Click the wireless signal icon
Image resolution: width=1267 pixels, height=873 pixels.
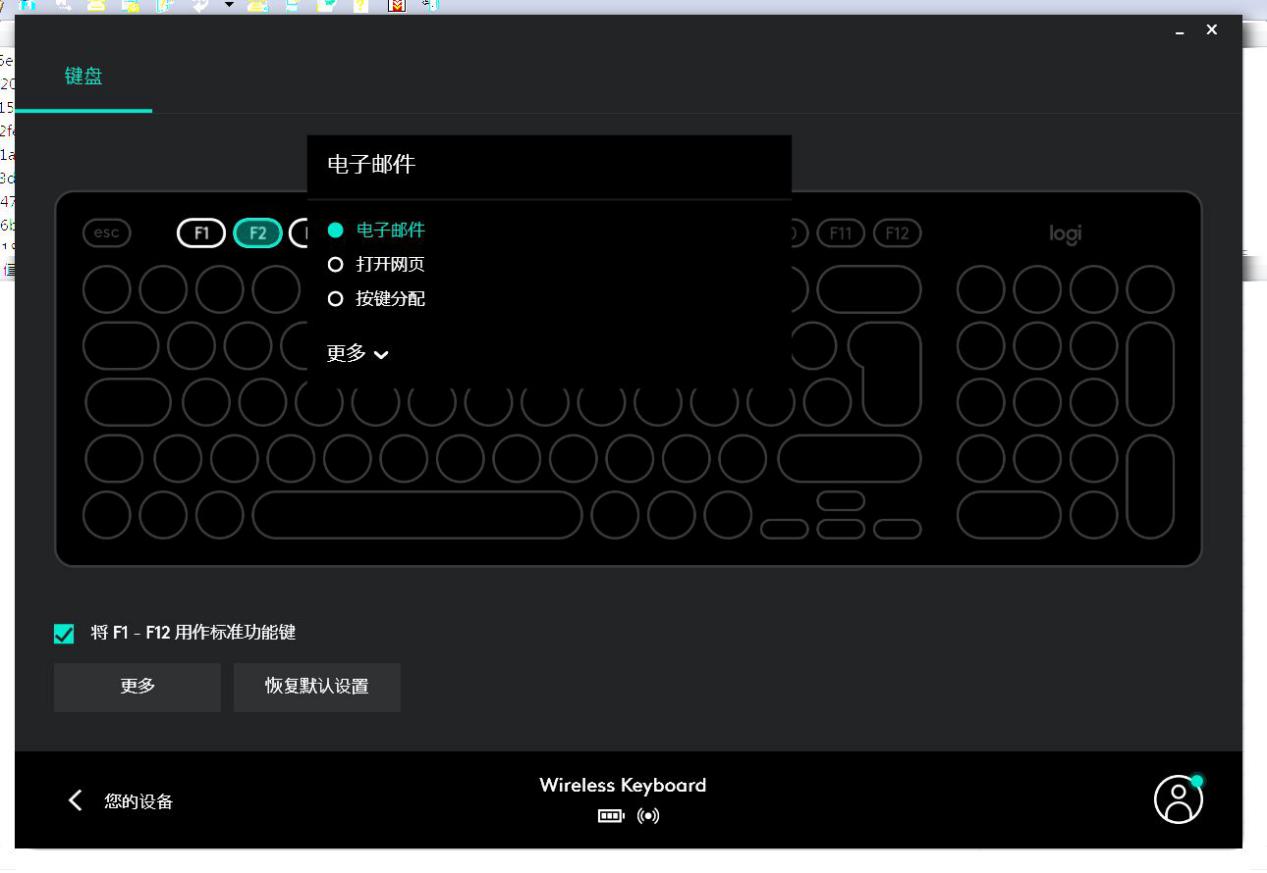[648, 815]
